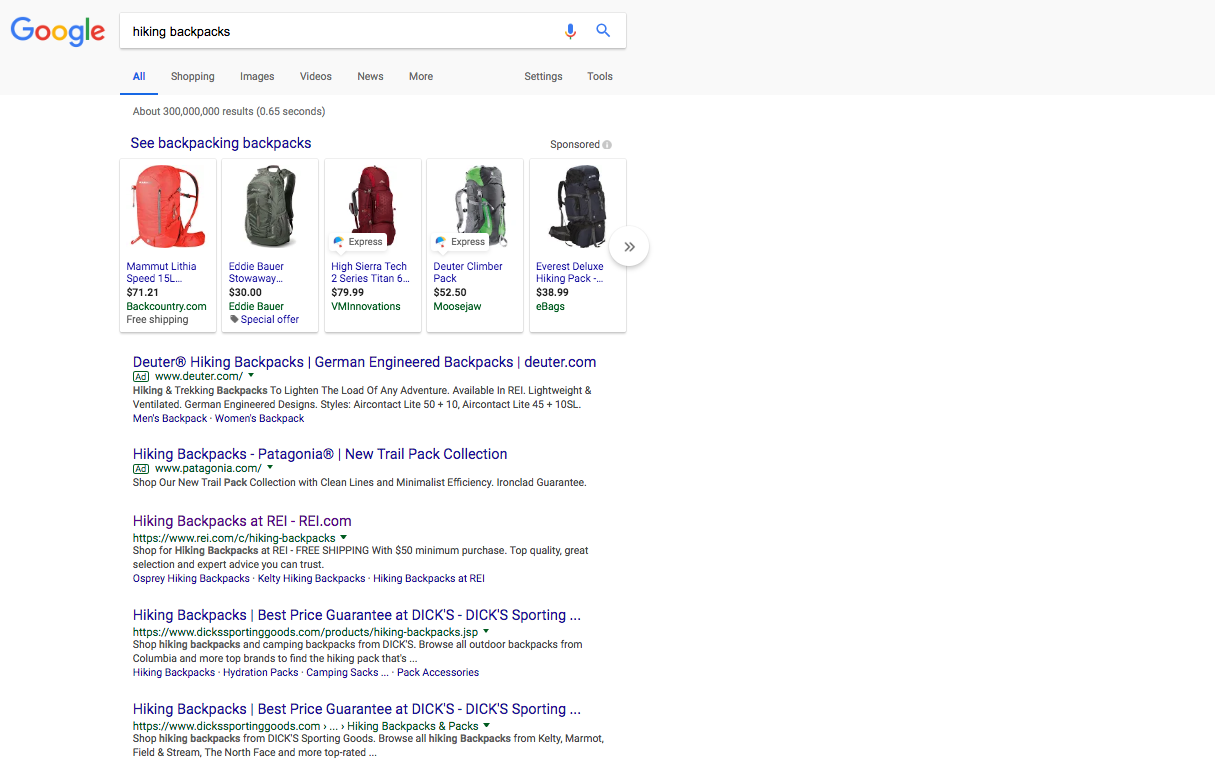
Task: Focus the hiking backpacks search field
Action: tap(340, 31)
